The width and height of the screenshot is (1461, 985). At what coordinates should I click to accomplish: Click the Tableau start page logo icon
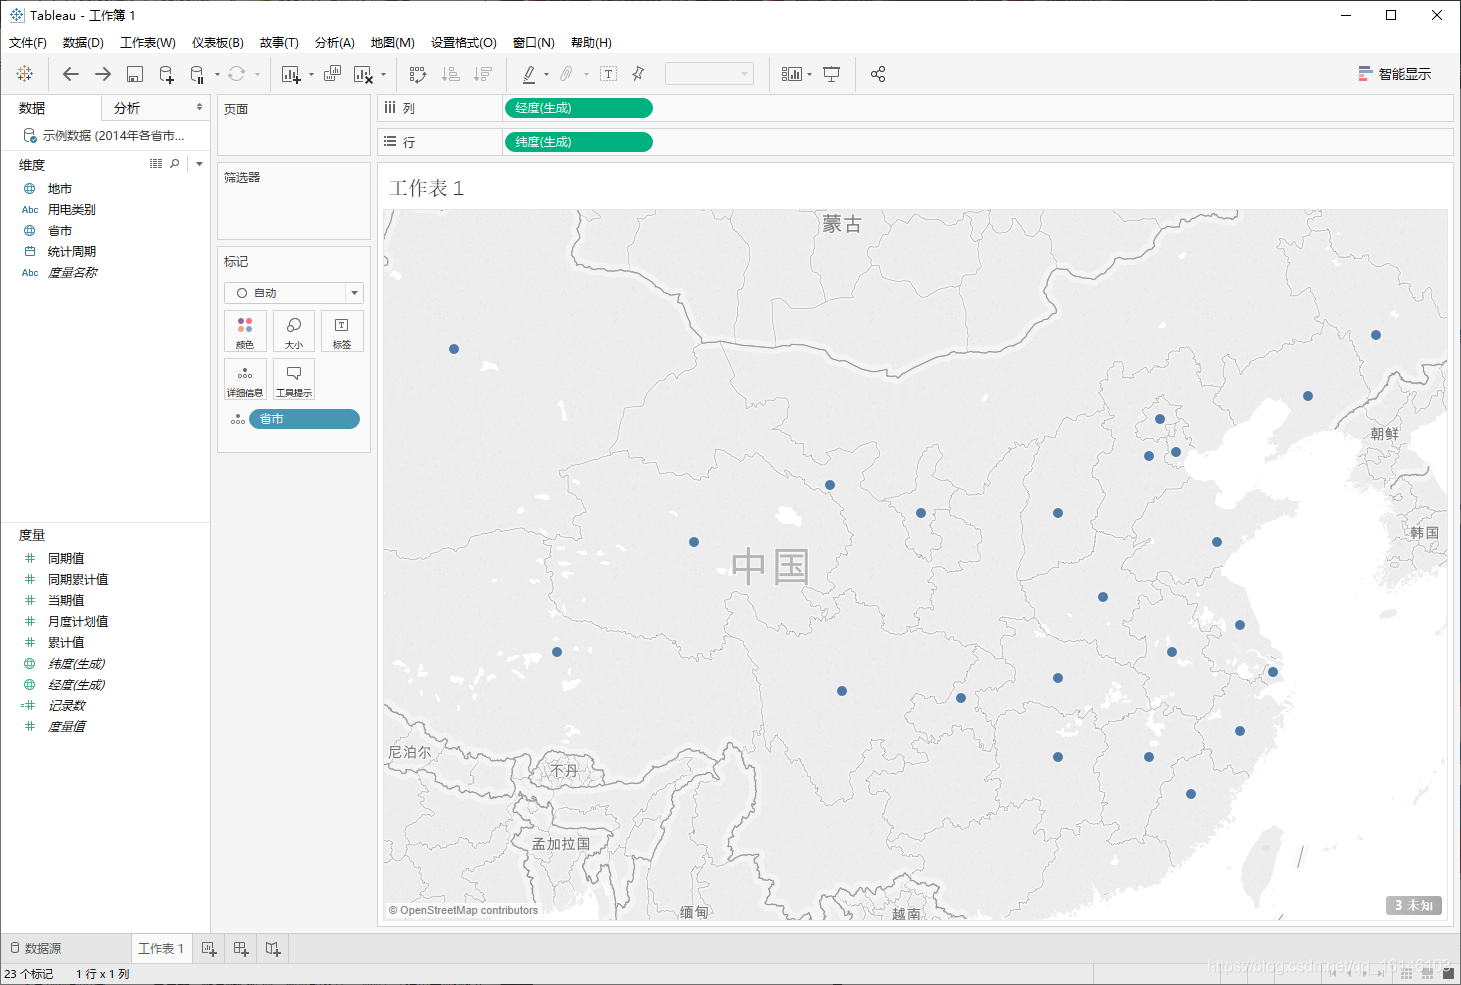pyautogui.click(x=25, y=74)
